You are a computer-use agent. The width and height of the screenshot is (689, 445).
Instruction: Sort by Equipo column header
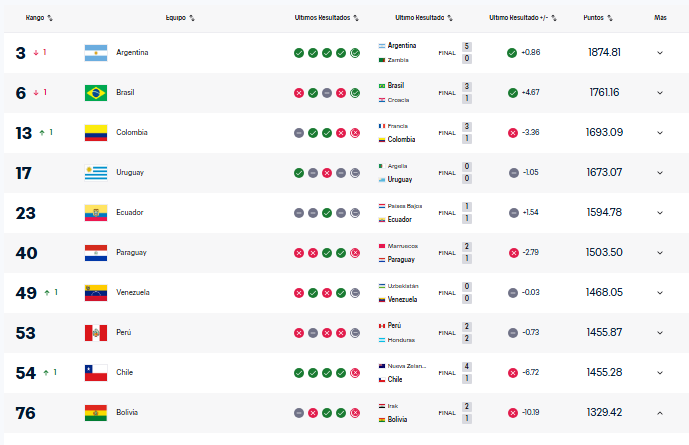coord(180,17)
